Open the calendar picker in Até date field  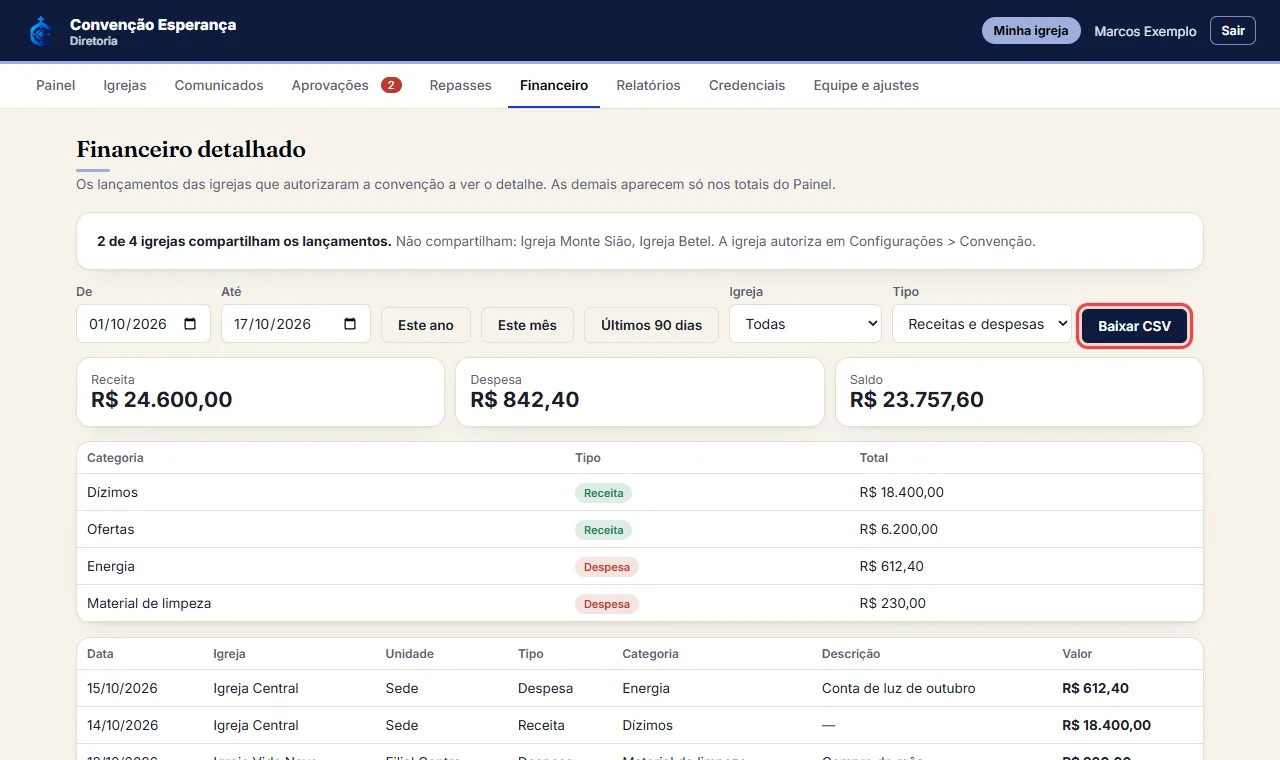pyautogui.click(x=350, y=324)
